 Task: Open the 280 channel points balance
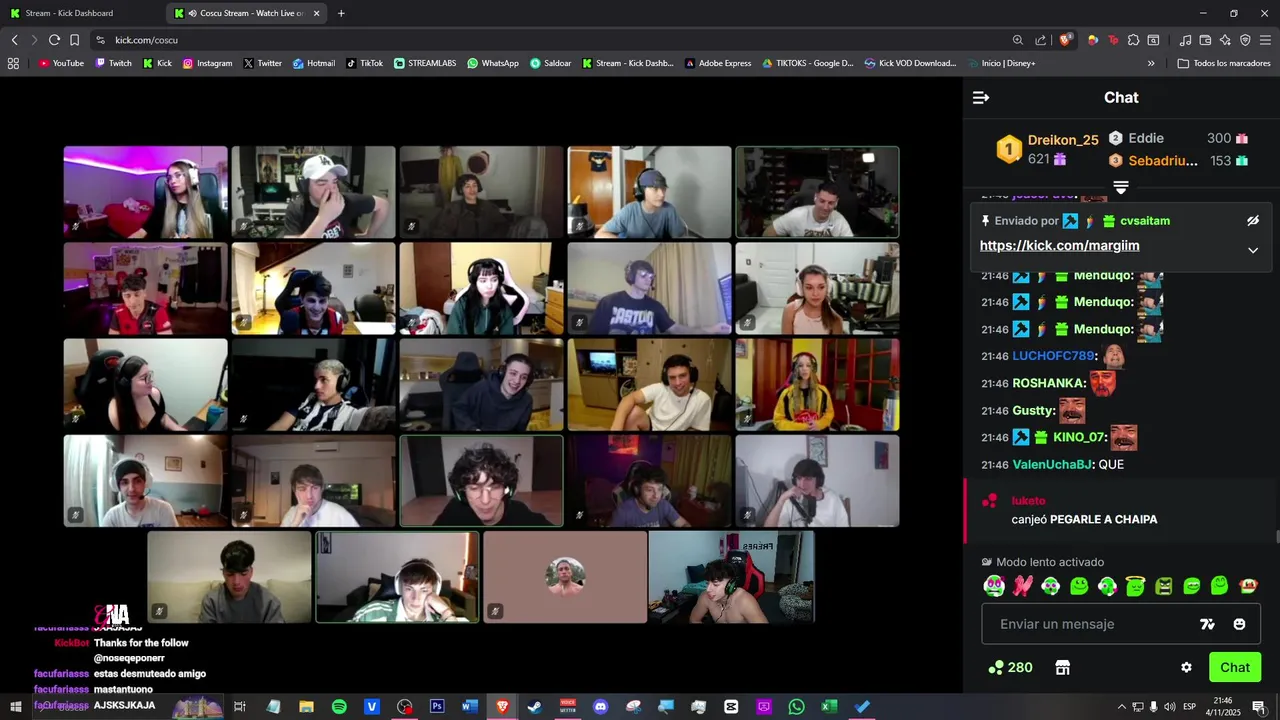1010,667
